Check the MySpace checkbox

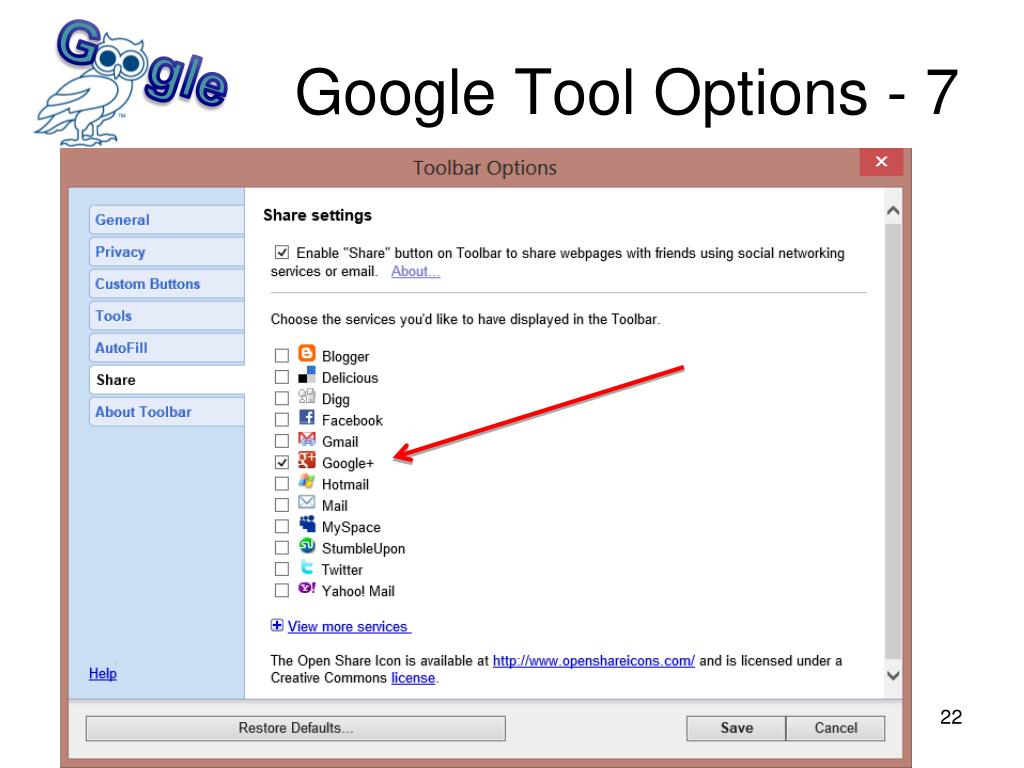(x=281, y=526)
